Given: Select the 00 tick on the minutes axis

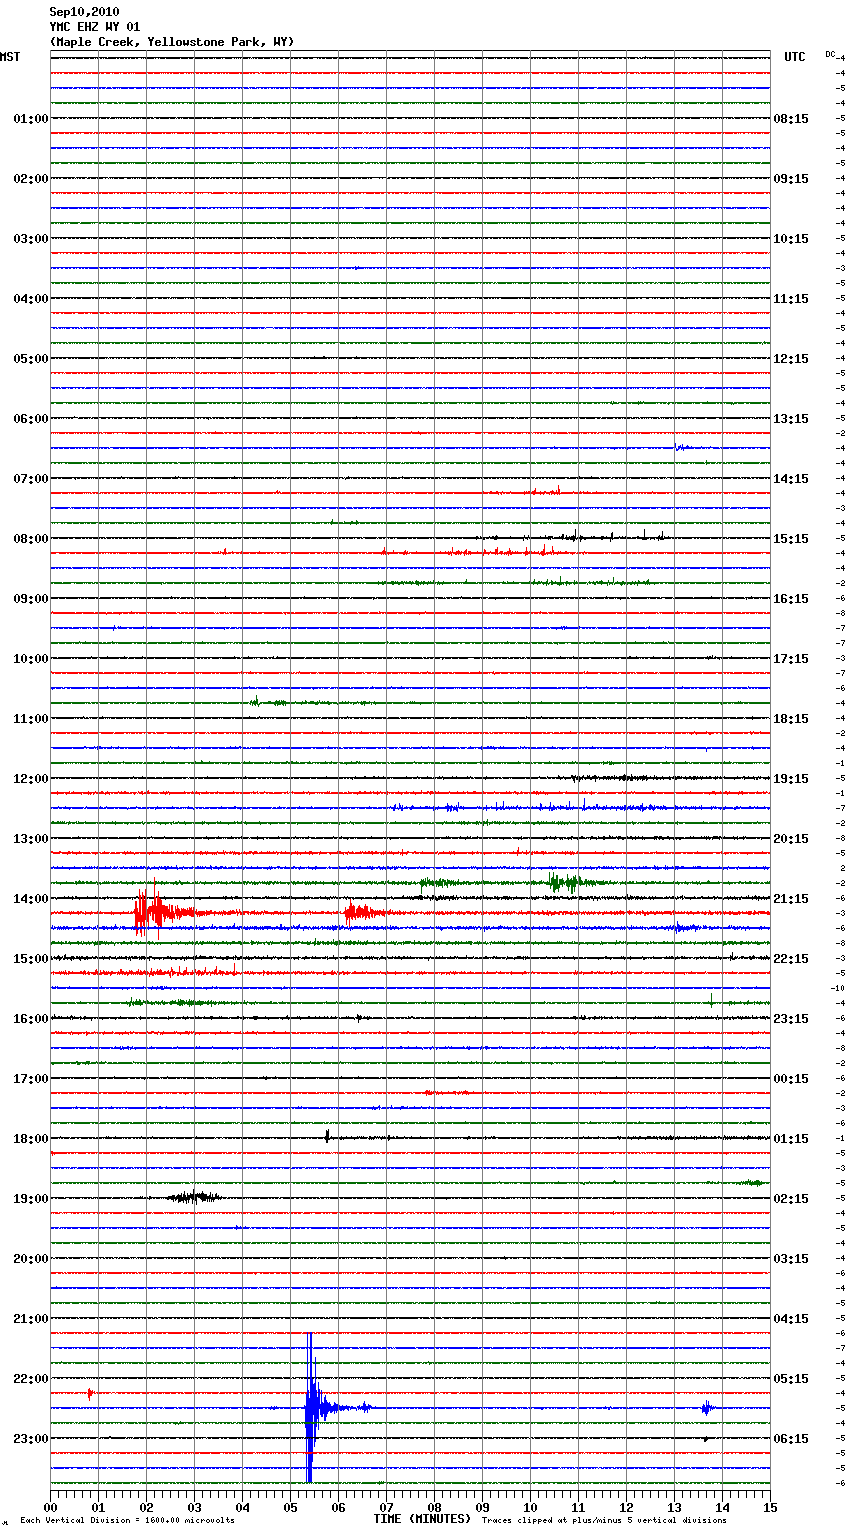Looking at the screenshot, I should coord(51,1507).
